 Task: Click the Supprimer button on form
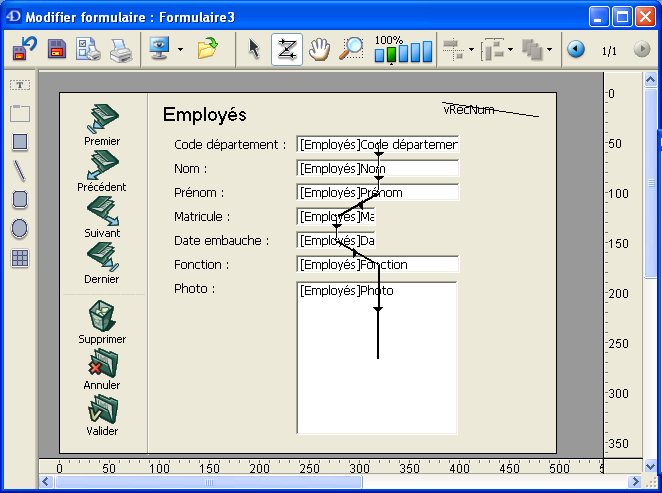point(102,323)
